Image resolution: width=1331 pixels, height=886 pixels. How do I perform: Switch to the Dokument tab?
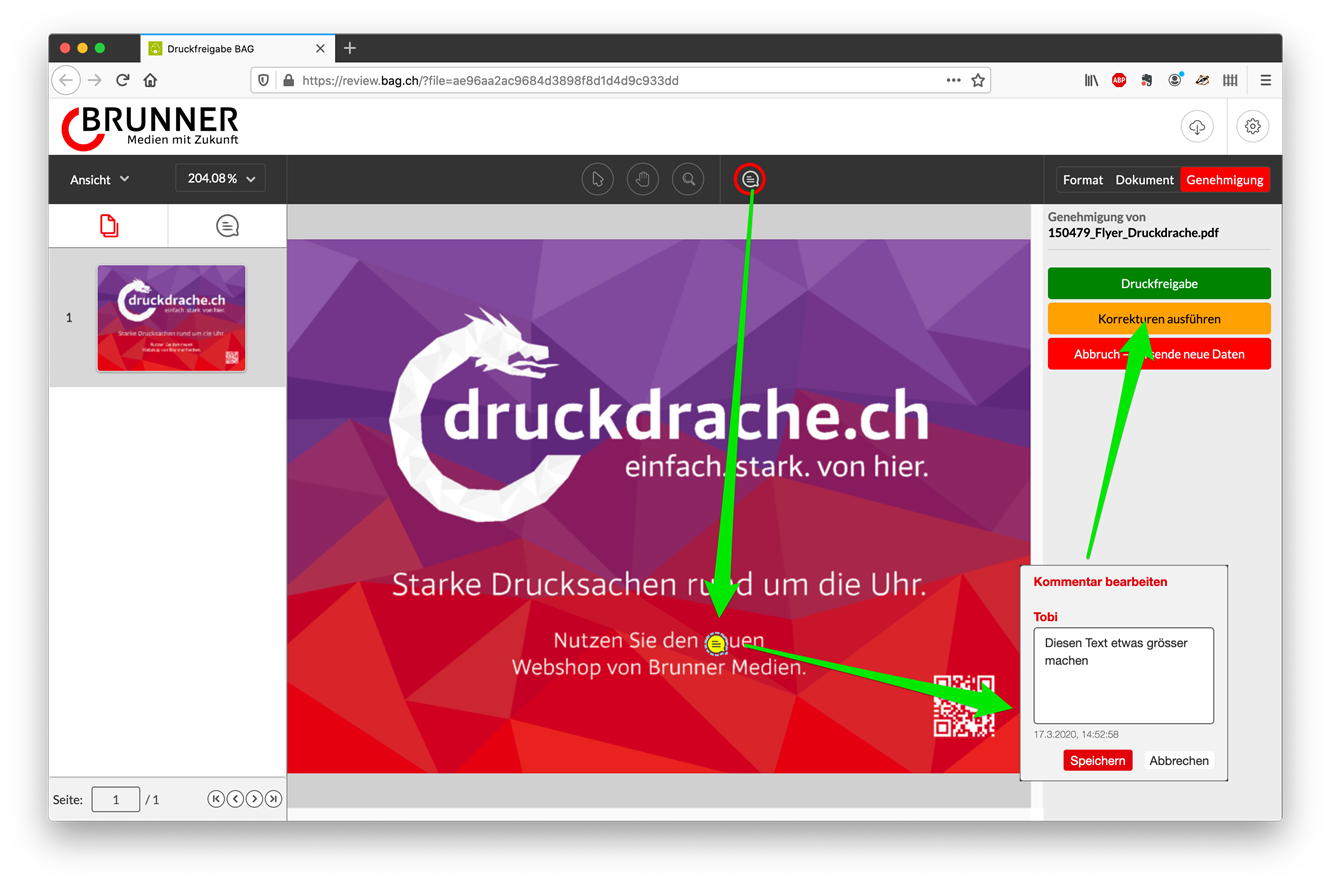pyautogui.click(x=1144, y=180)
